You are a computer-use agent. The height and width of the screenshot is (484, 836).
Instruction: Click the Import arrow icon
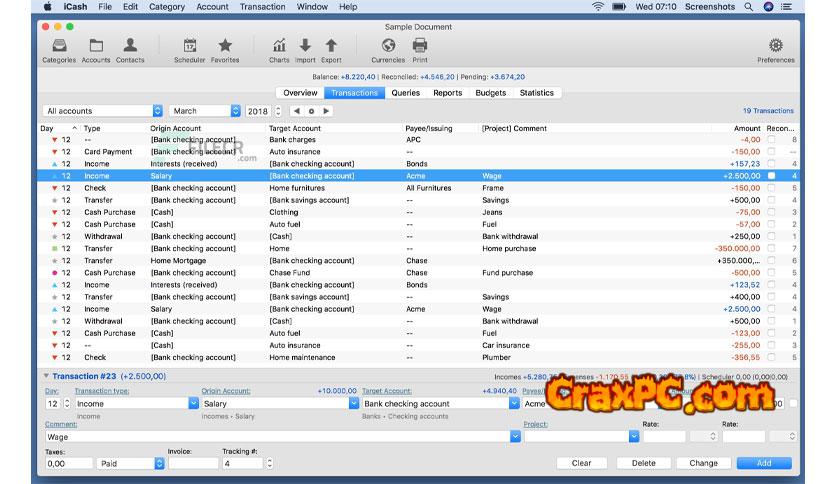coord(305,46)
